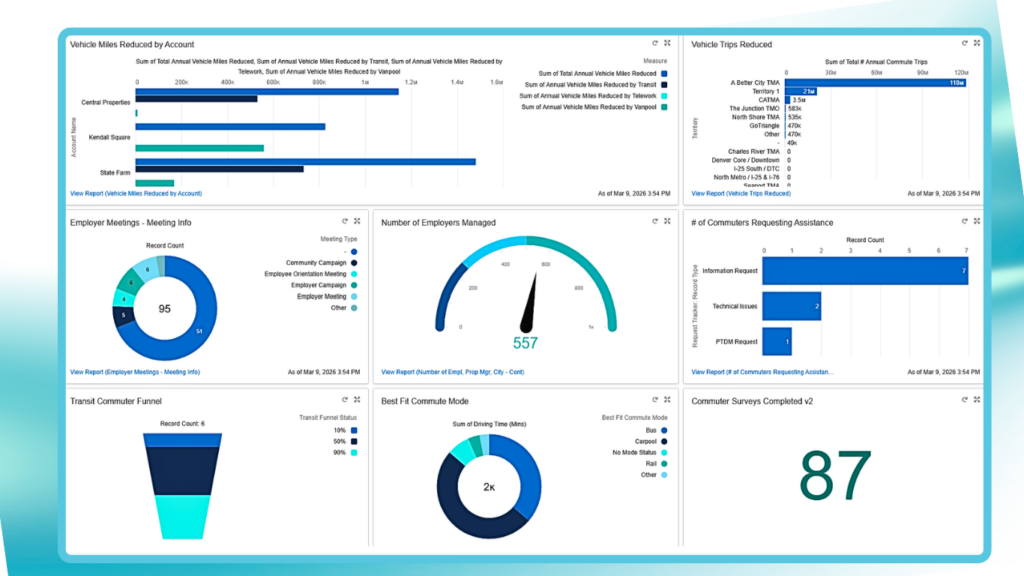Viewport: 1024px width, 576px height.
Task: Refresh the Employer Meetings - Meeting Info widget
Action: tap(343, 222)
